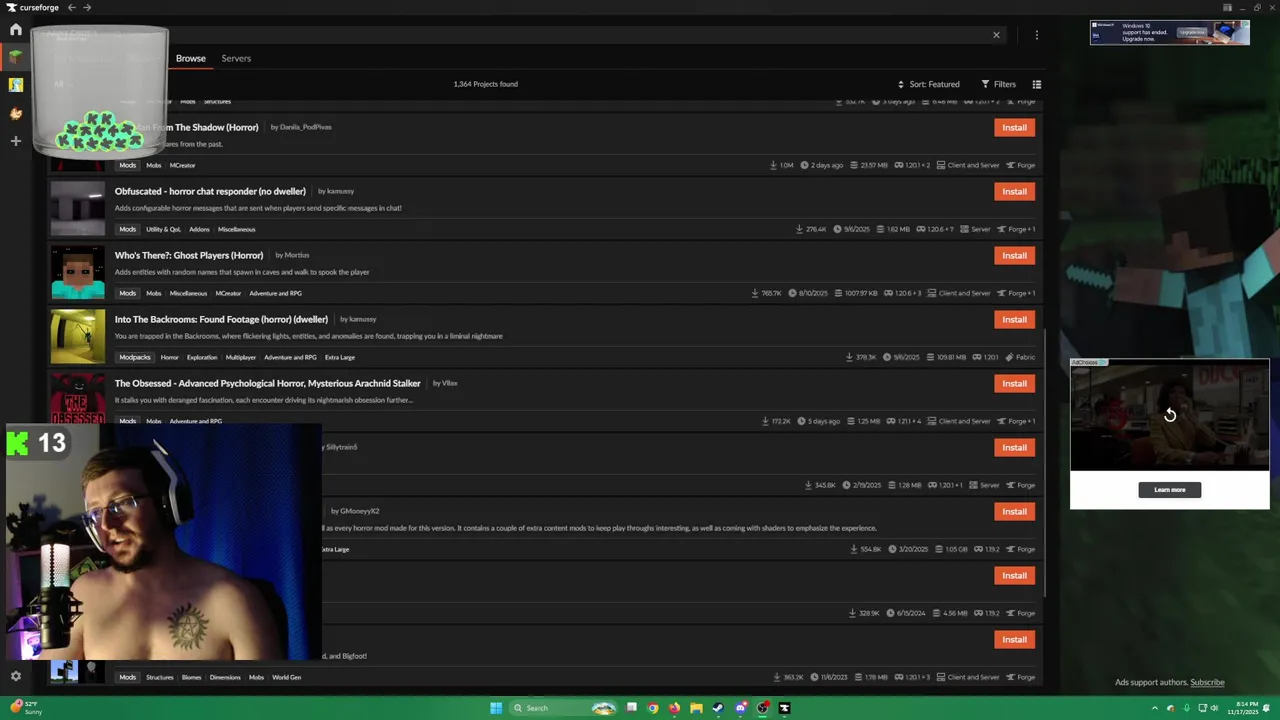Install the modpack by GMoneyyX2
1280x720 pixels.
(x=1014, y=511)
